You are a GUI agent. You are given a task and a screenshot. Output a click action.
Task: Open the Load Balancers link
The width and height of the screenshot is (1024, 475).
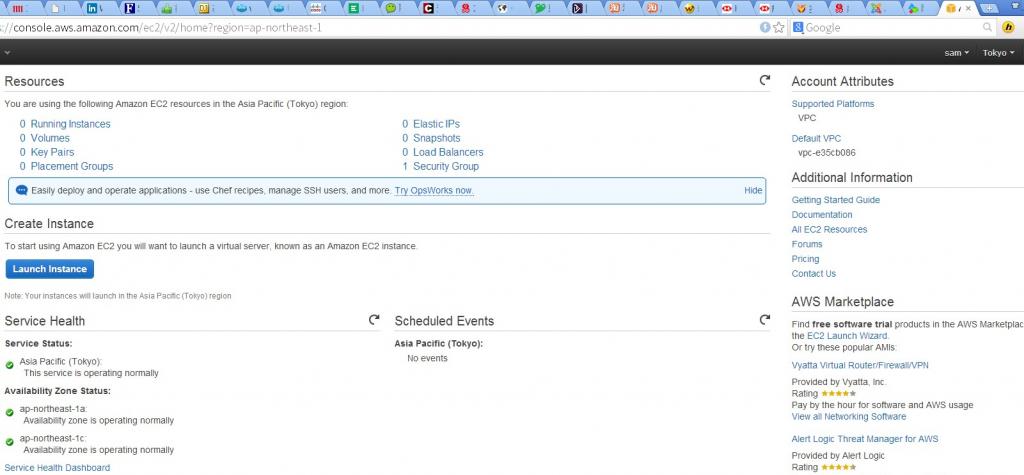[448, 152]
